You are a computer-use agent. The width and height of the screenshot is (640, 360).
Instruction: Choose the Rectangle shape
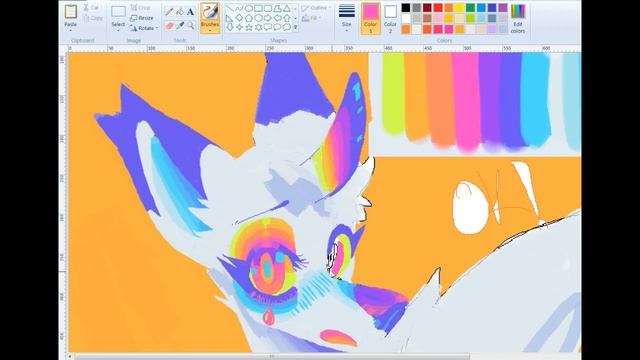tap(258, 8)
